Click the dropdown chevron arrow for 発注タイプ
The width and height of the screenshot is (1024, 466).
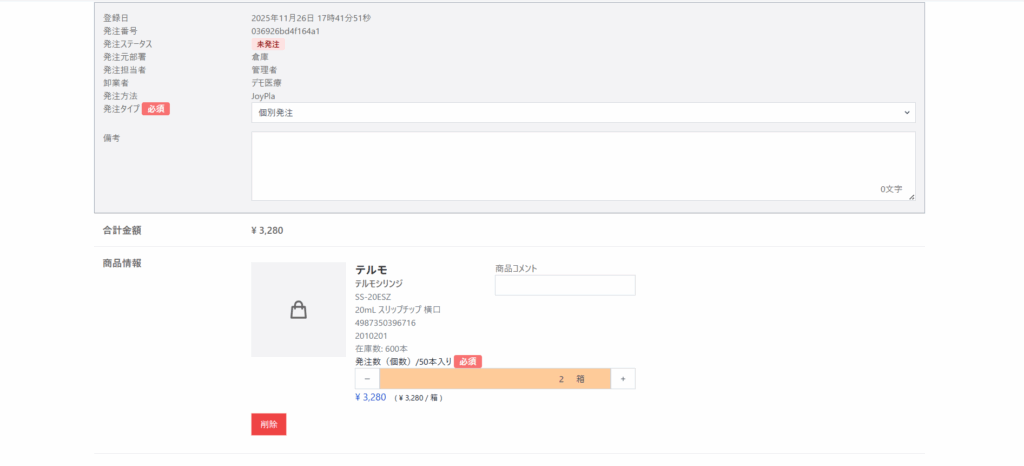pos(906,112)
